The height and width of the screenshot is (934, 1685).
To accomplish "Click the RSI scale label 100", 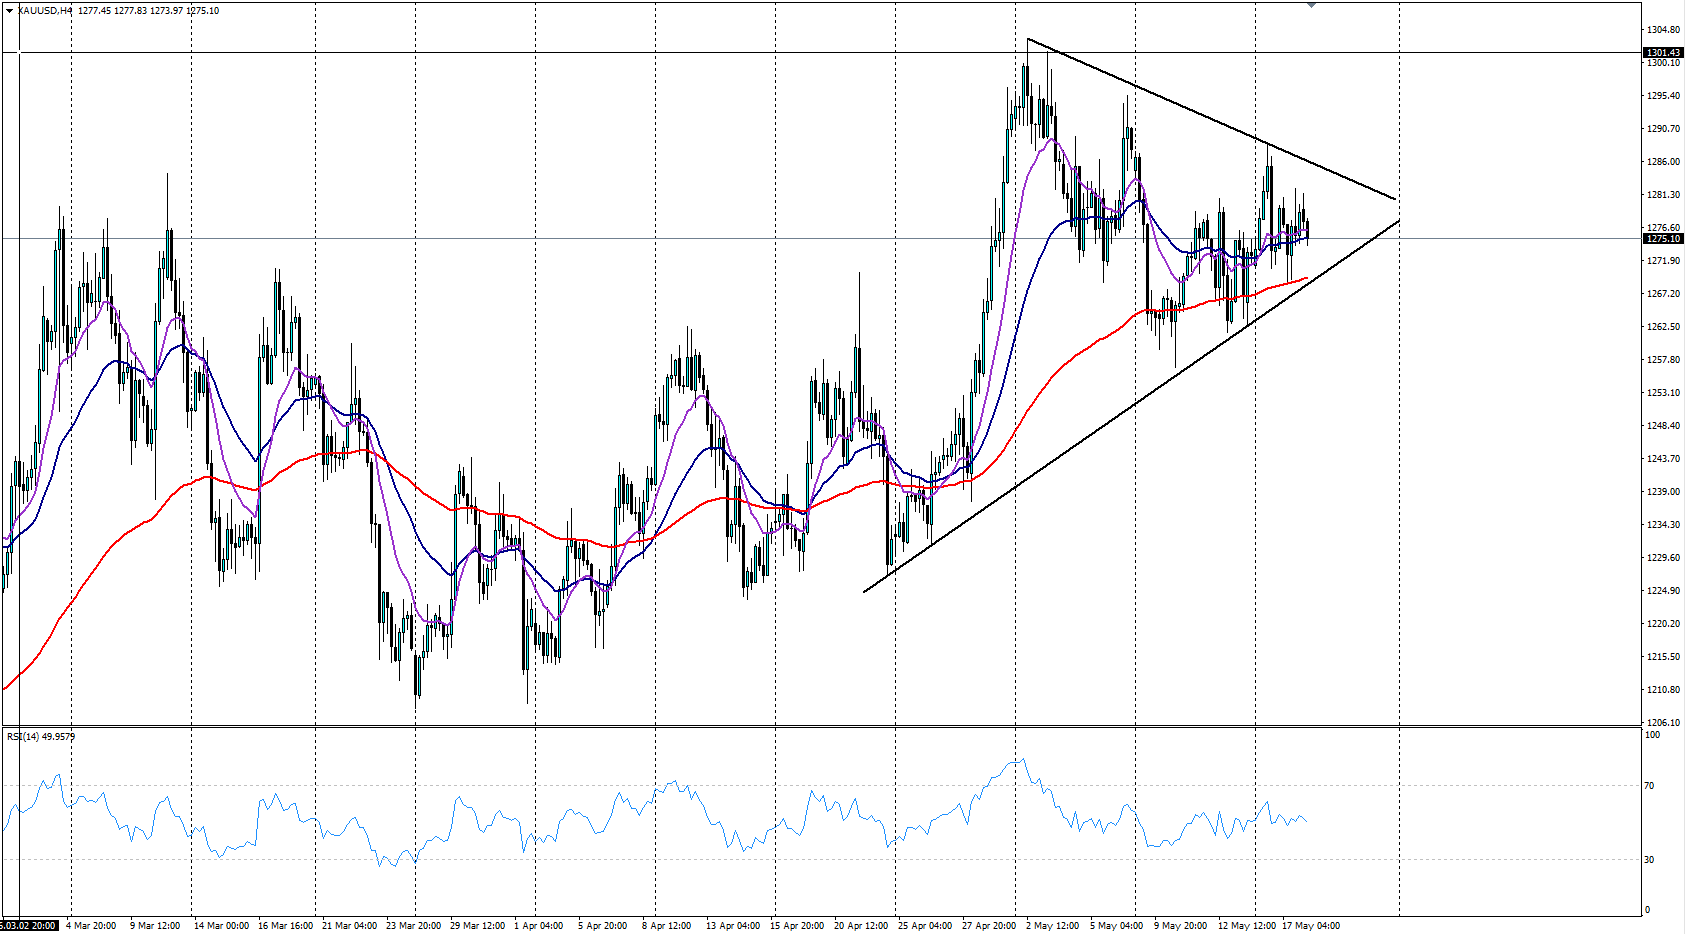I will (x=1653, y=735).
